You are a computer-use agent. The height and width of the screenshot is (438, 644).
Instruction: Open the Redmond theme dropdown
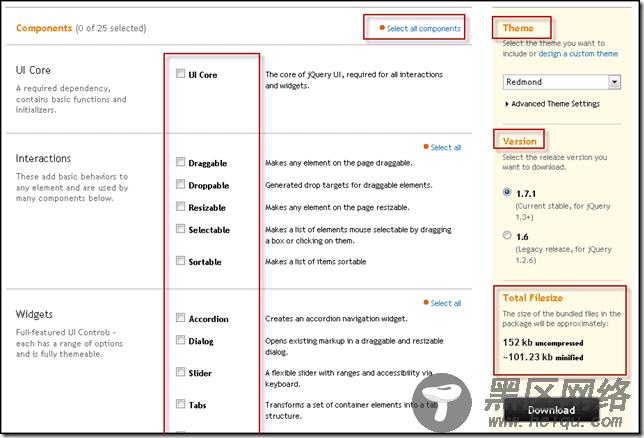(x=561, y=82)
